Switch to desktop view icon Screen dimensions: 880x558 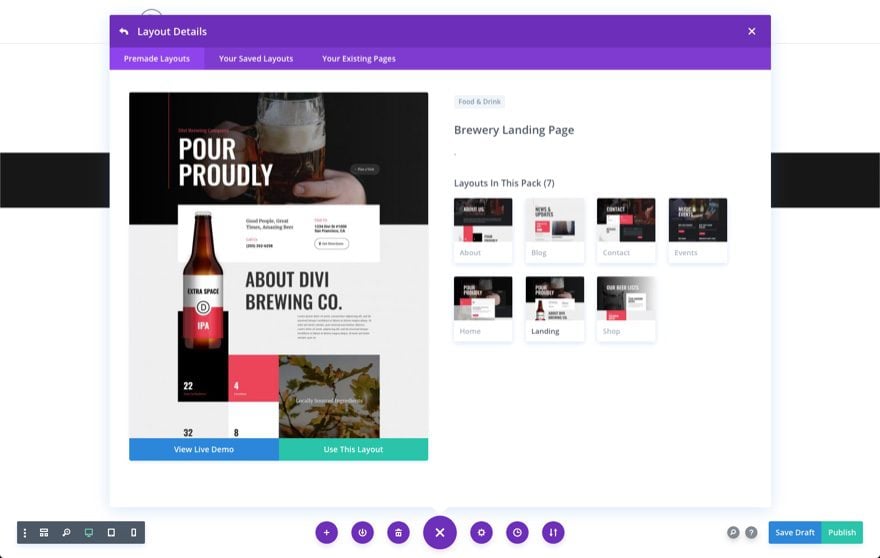pyautogui.click(x=89, y=533)
